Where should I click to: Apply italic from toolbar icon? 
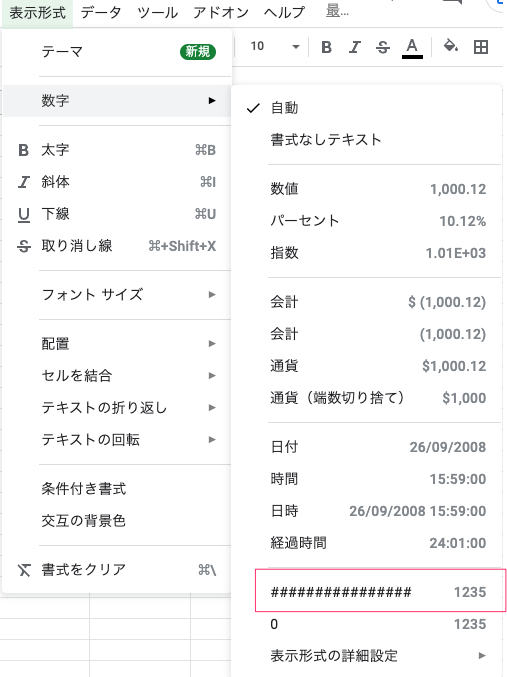(x=355, y=47)
